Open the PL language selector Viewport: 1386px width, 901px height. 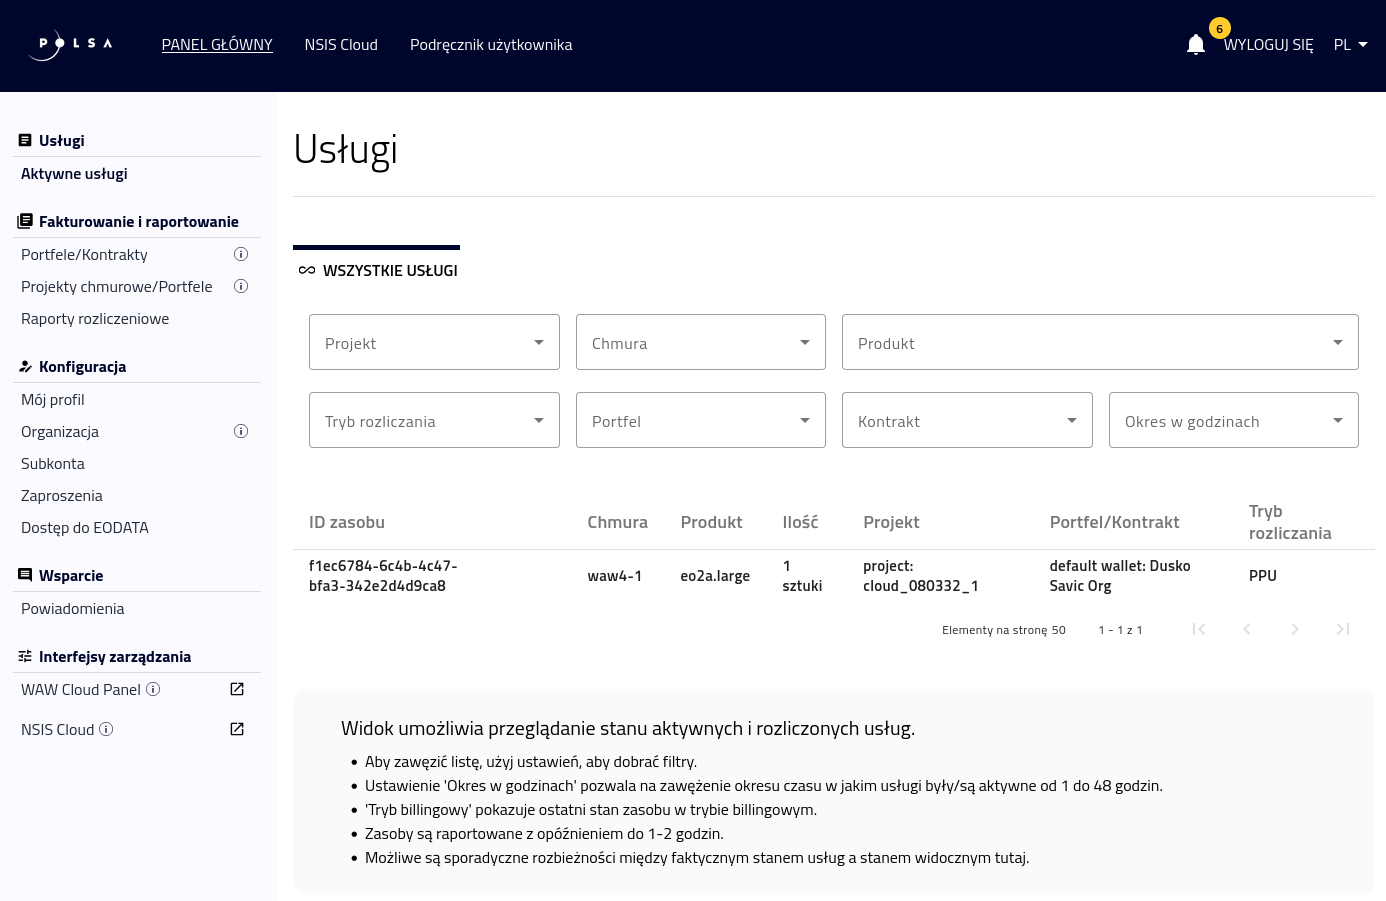(x=1350, y=45)
